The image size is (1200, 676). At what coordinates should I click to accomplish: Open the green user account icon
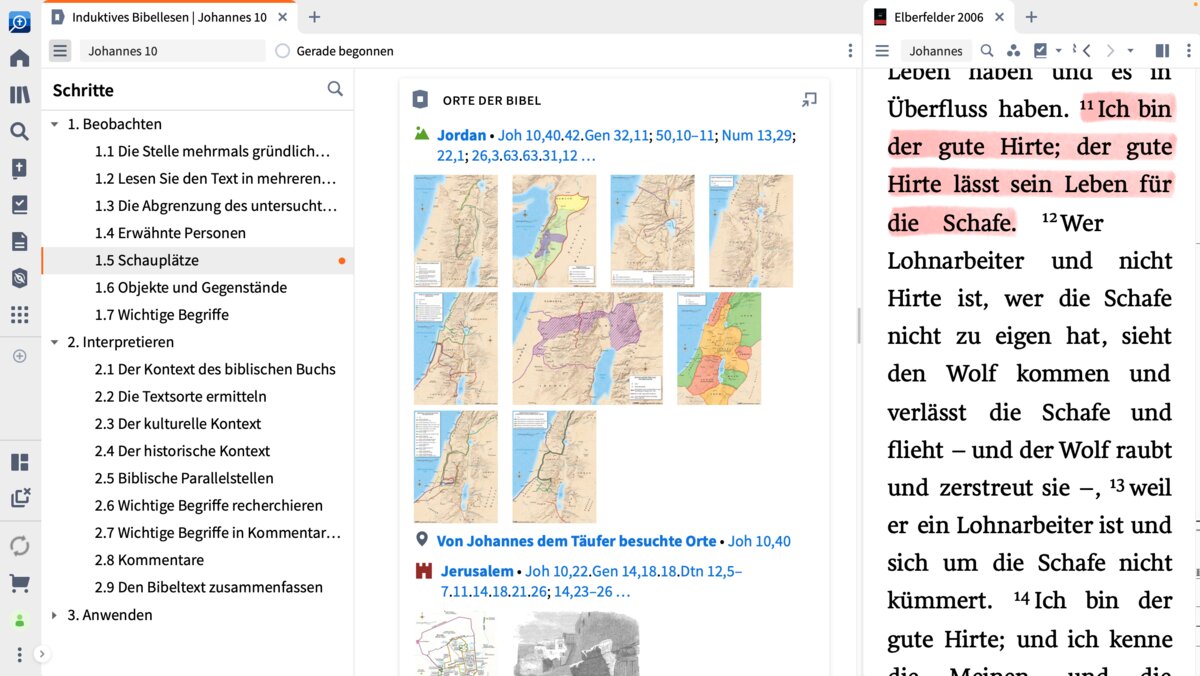[x=19, y=620]
